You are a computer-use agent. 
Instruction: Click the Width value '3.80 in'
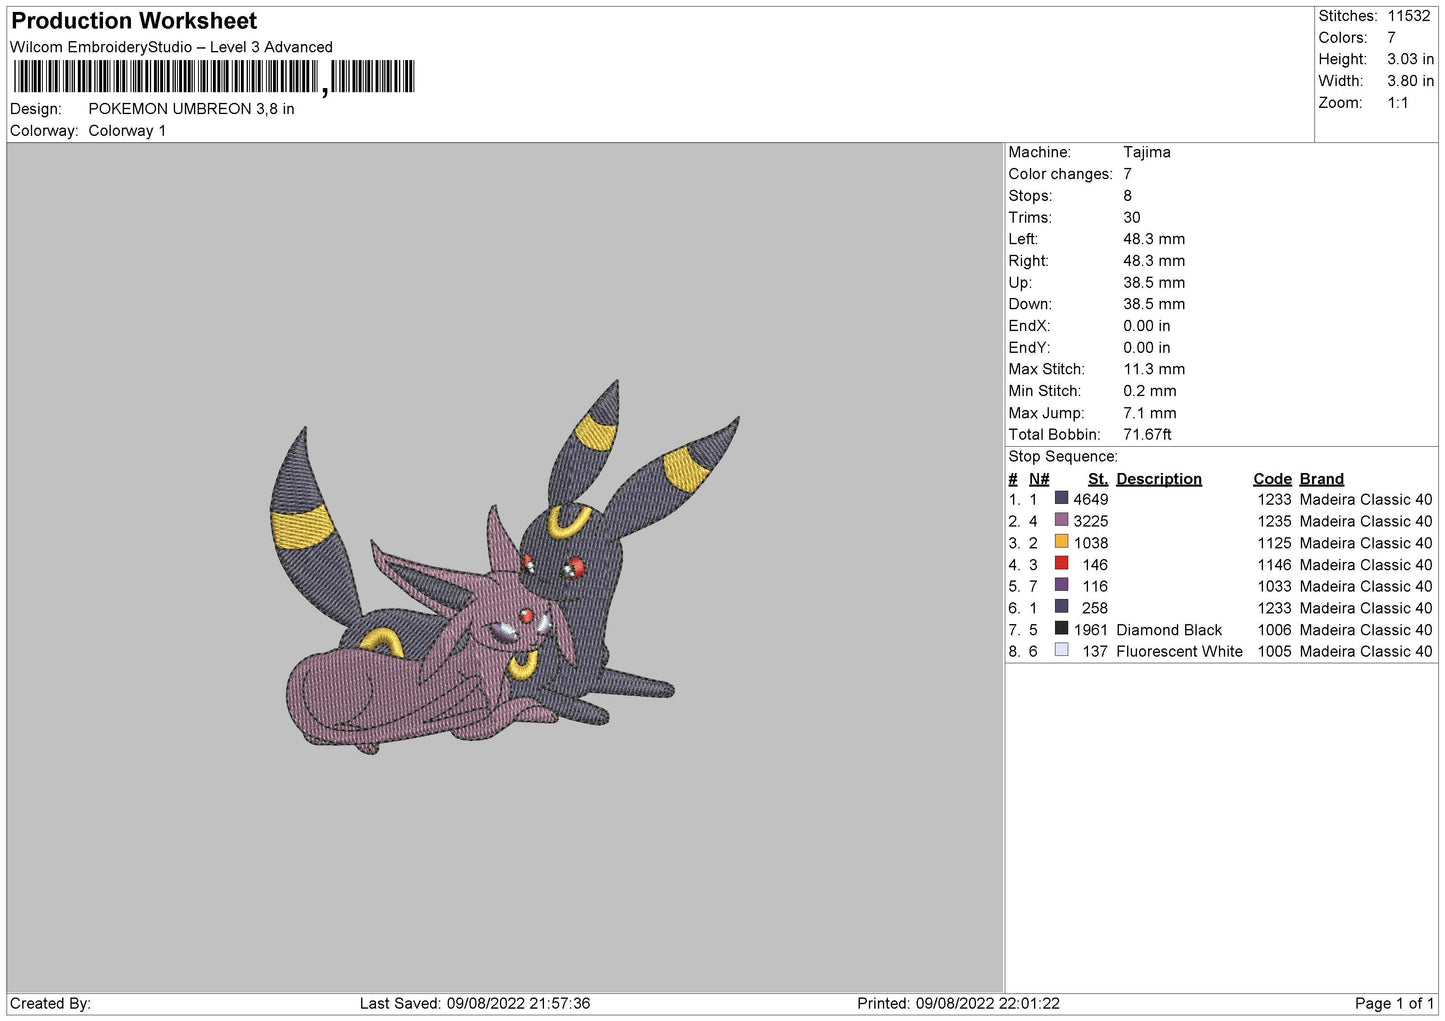pos(1410,81)
